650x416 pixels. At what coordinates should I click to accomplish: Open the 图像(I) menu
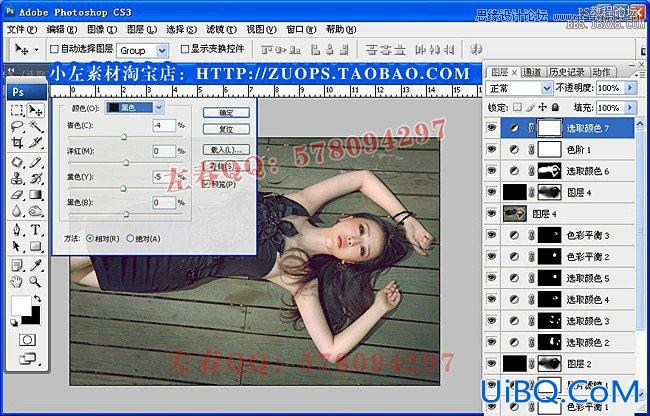(102, 29)
